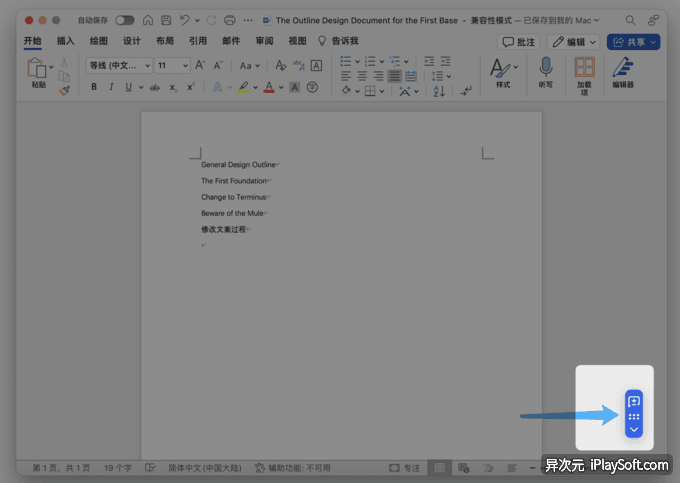Screen dimensions: 680x483
Task: Toggle Underline formatting
Action: 128,87
